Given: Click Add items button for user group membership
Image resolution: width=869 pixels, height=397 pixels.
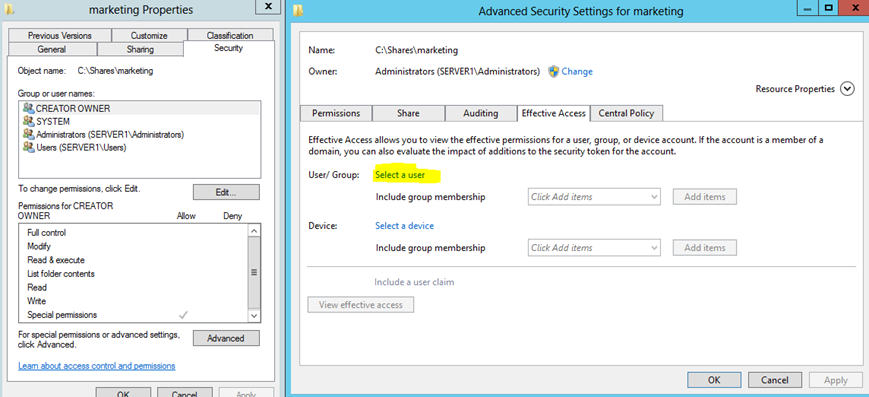Looking at the screenshot, I should click(x=705, y=197).
